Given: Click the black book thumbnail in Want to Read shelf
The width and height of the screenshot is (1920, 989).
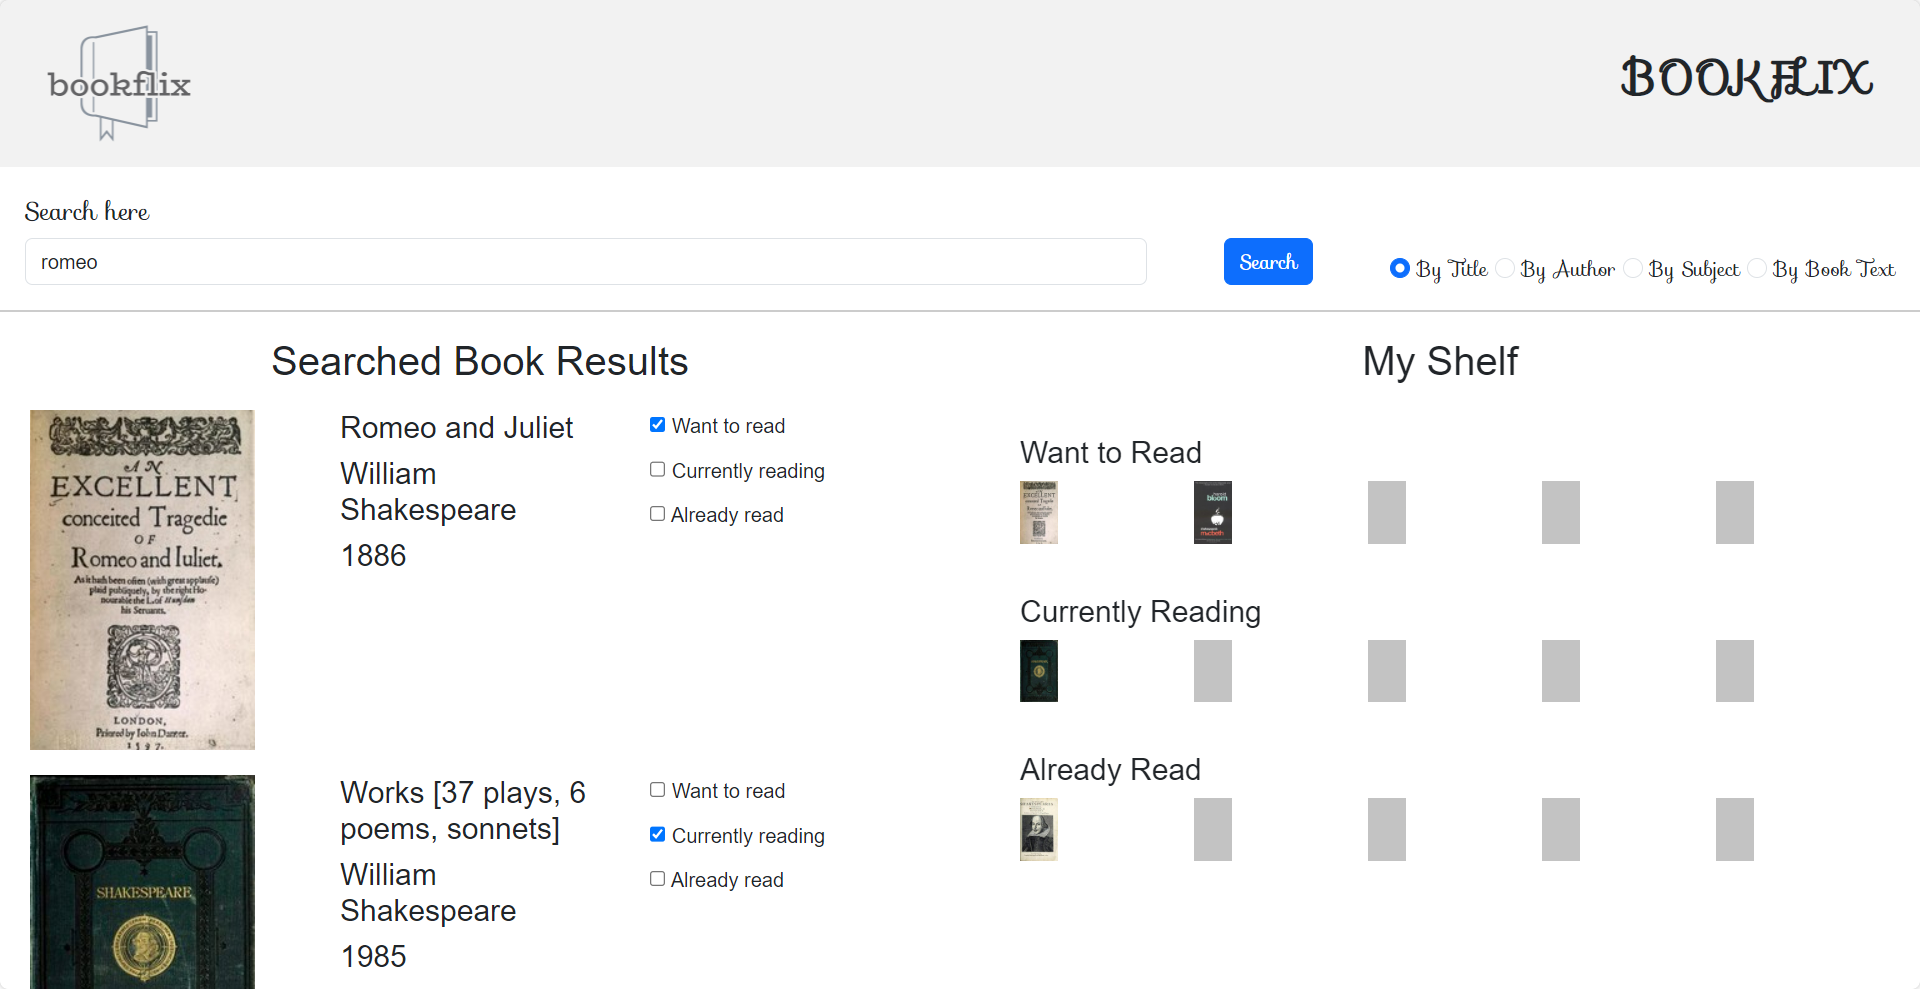Looking at the screenshot, I should pos(1212,512).
